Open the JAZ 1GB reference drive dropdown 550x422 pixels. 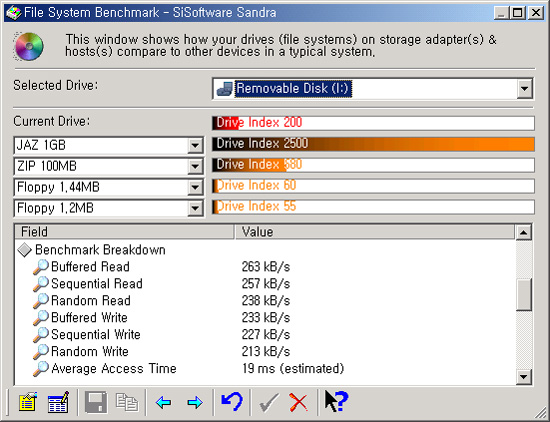coord(195,145)
